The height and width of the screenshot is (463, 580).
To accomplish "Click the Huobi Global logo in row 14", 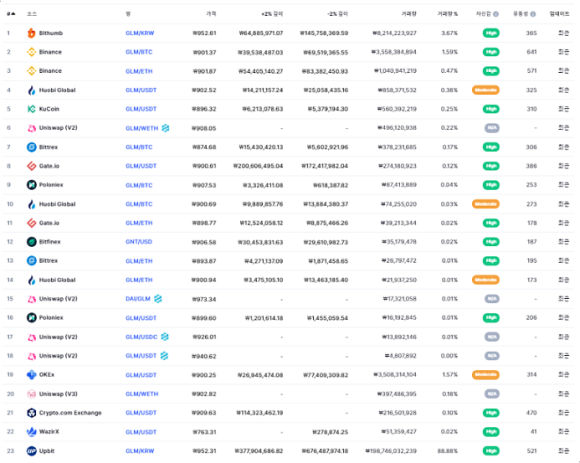I will 31,280.
